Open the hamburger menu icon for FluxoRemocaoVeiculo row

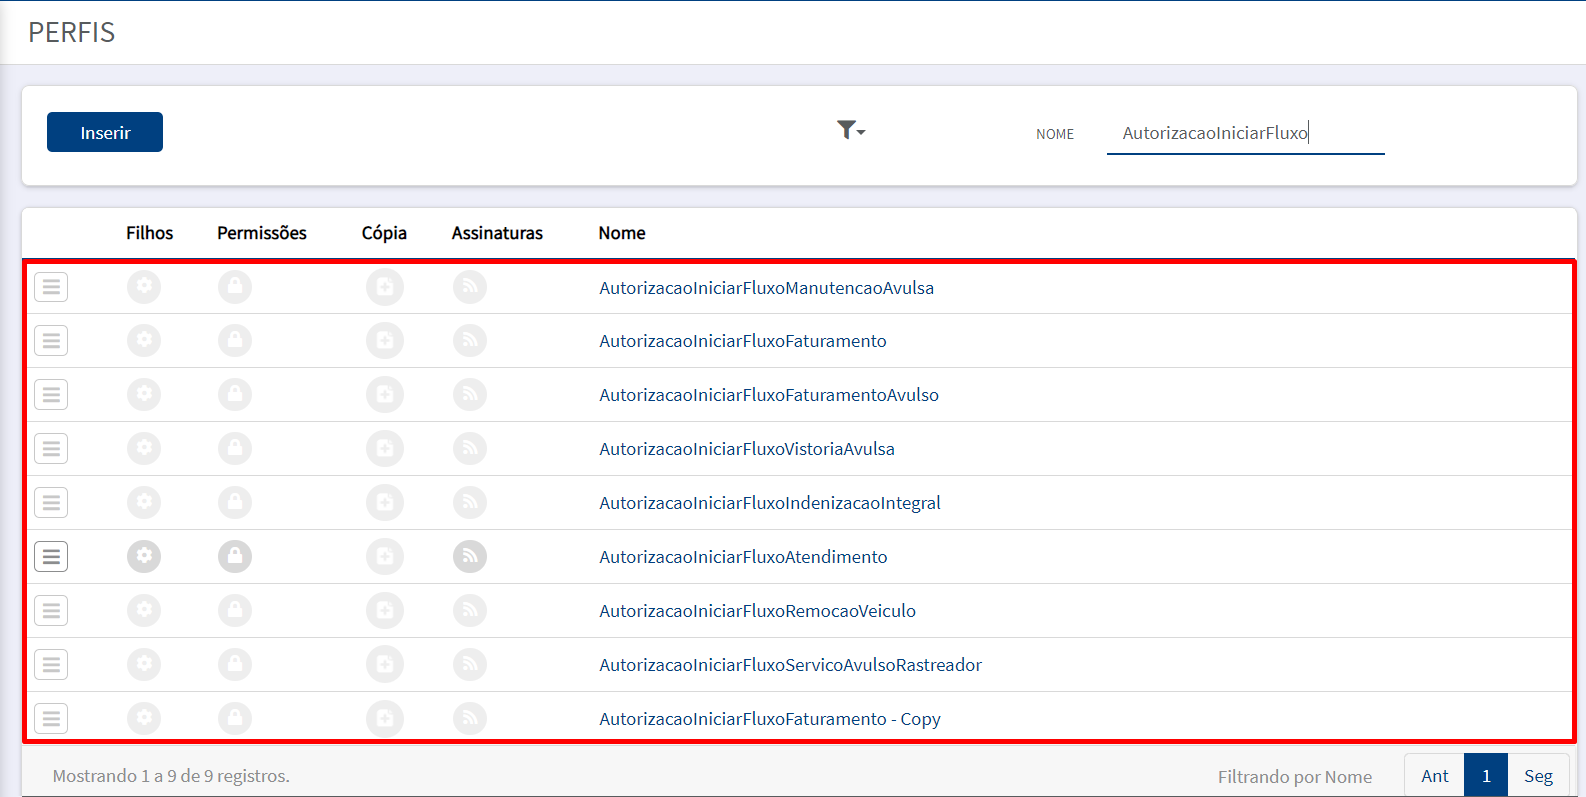(x=51, y=611)
